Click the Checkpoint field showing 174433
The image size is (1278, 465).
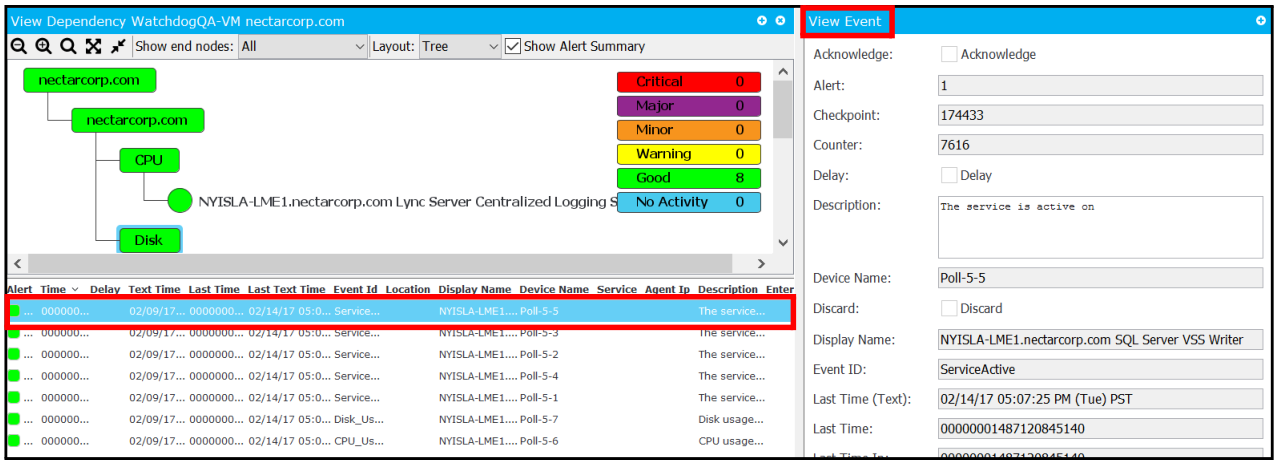(1100, 115)
